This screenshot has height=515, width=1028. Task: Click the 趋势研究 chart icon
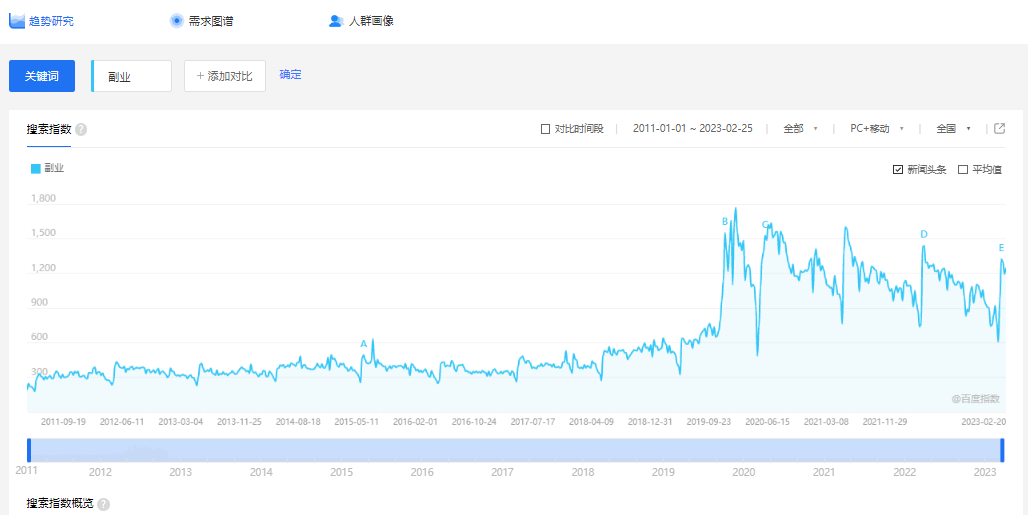(x=17, y=21)
